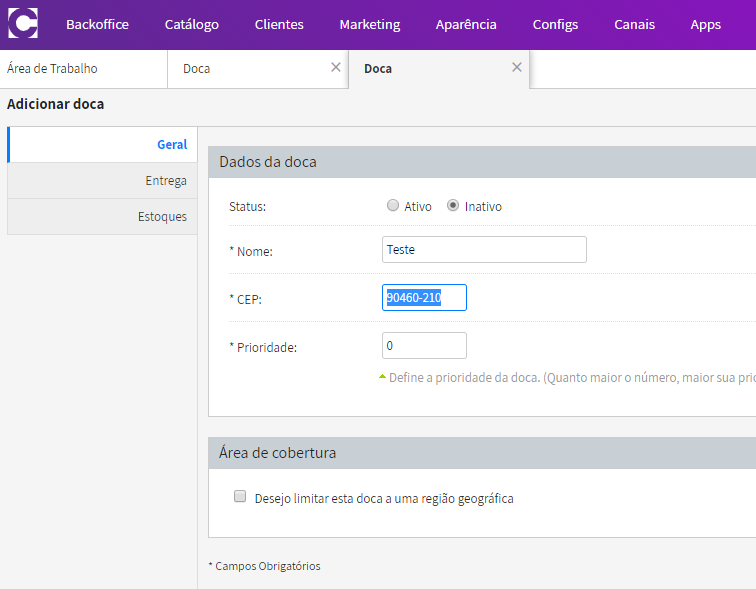756x589 pixels.
Task: Focus the CEP input field
Action: coord(424,297)
